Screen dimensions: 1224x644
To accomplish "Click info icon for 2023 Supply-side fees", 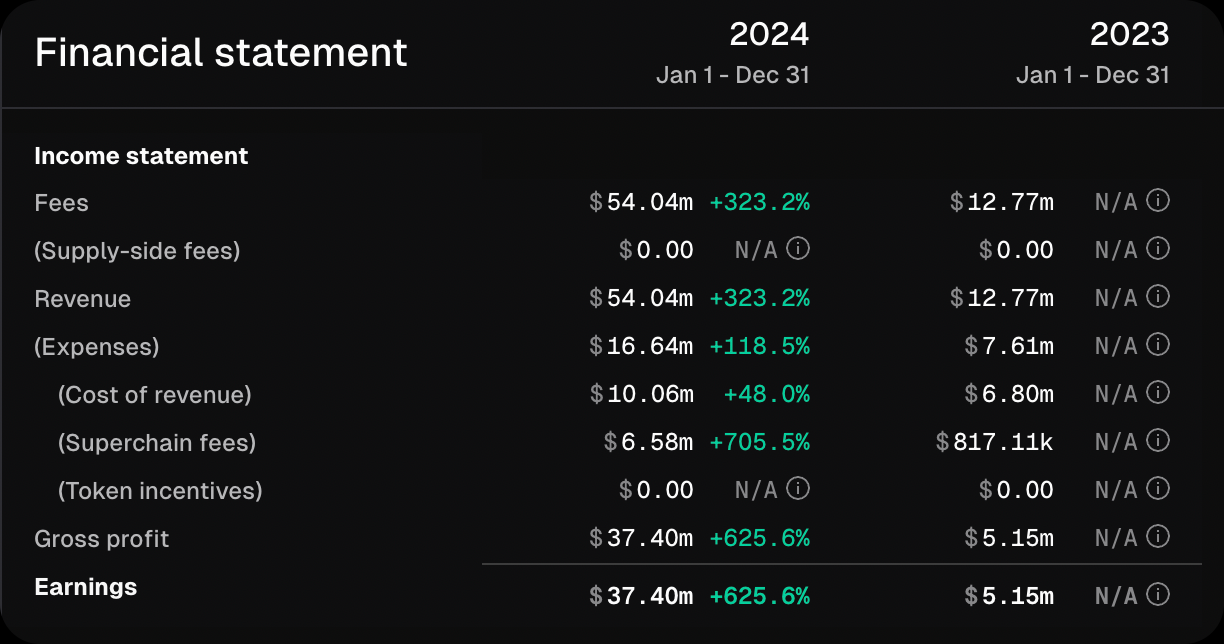I will [x=1158, y=249].
